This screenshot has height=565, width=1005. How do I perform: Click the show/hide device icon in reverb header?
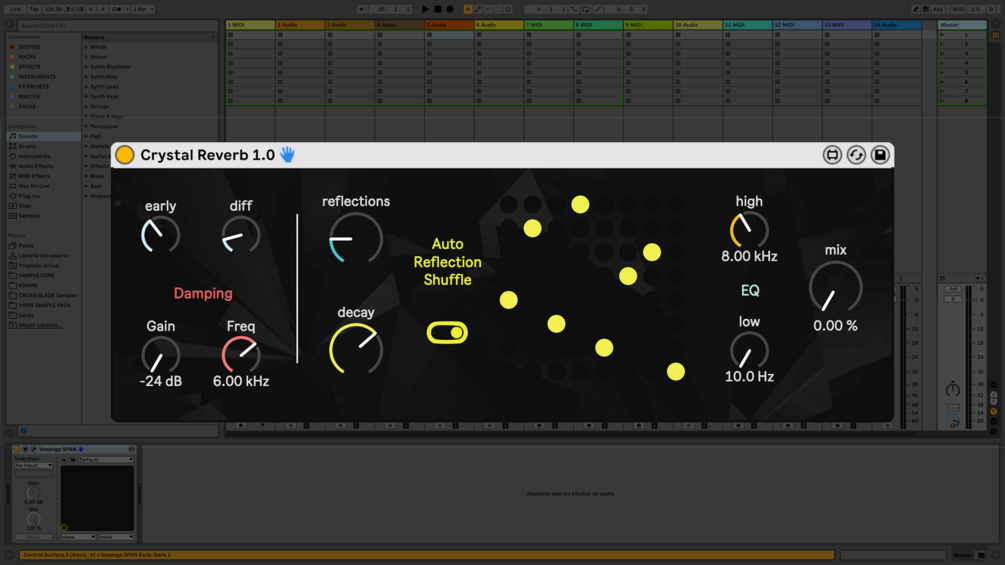832,155
